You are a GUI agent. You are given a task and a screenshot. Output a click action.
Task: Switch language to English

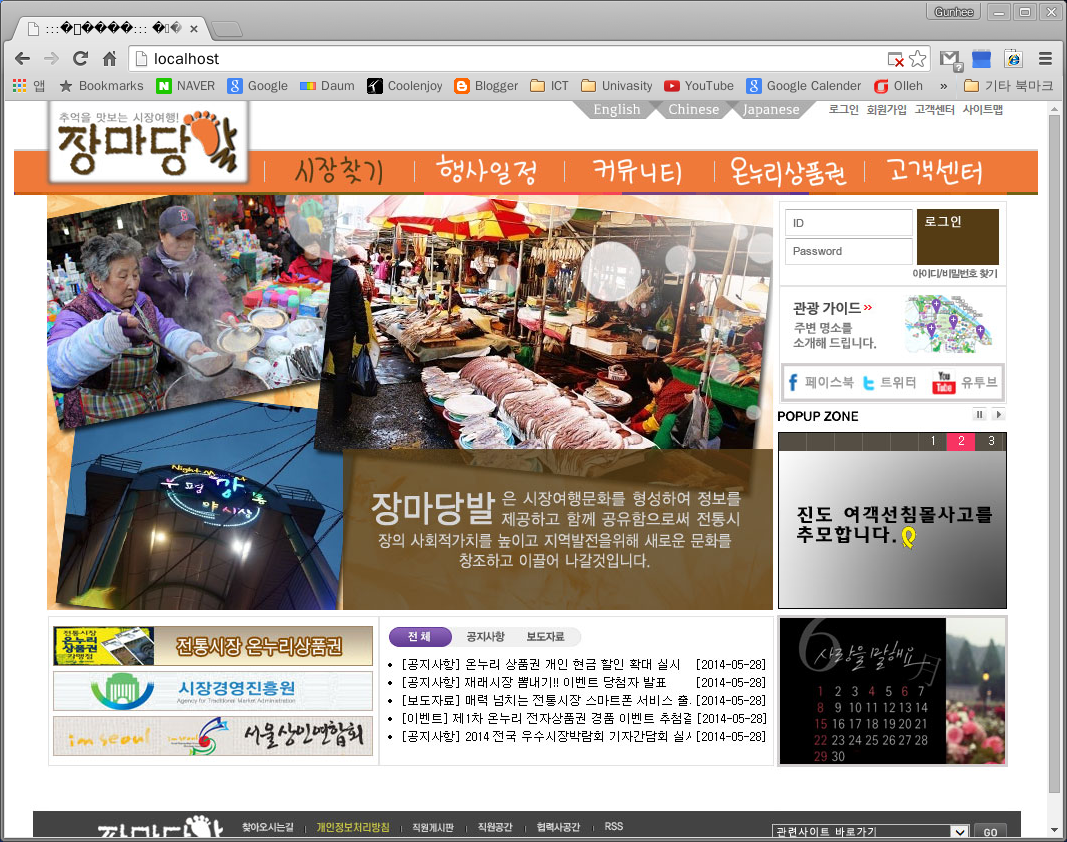coord(617,110)
